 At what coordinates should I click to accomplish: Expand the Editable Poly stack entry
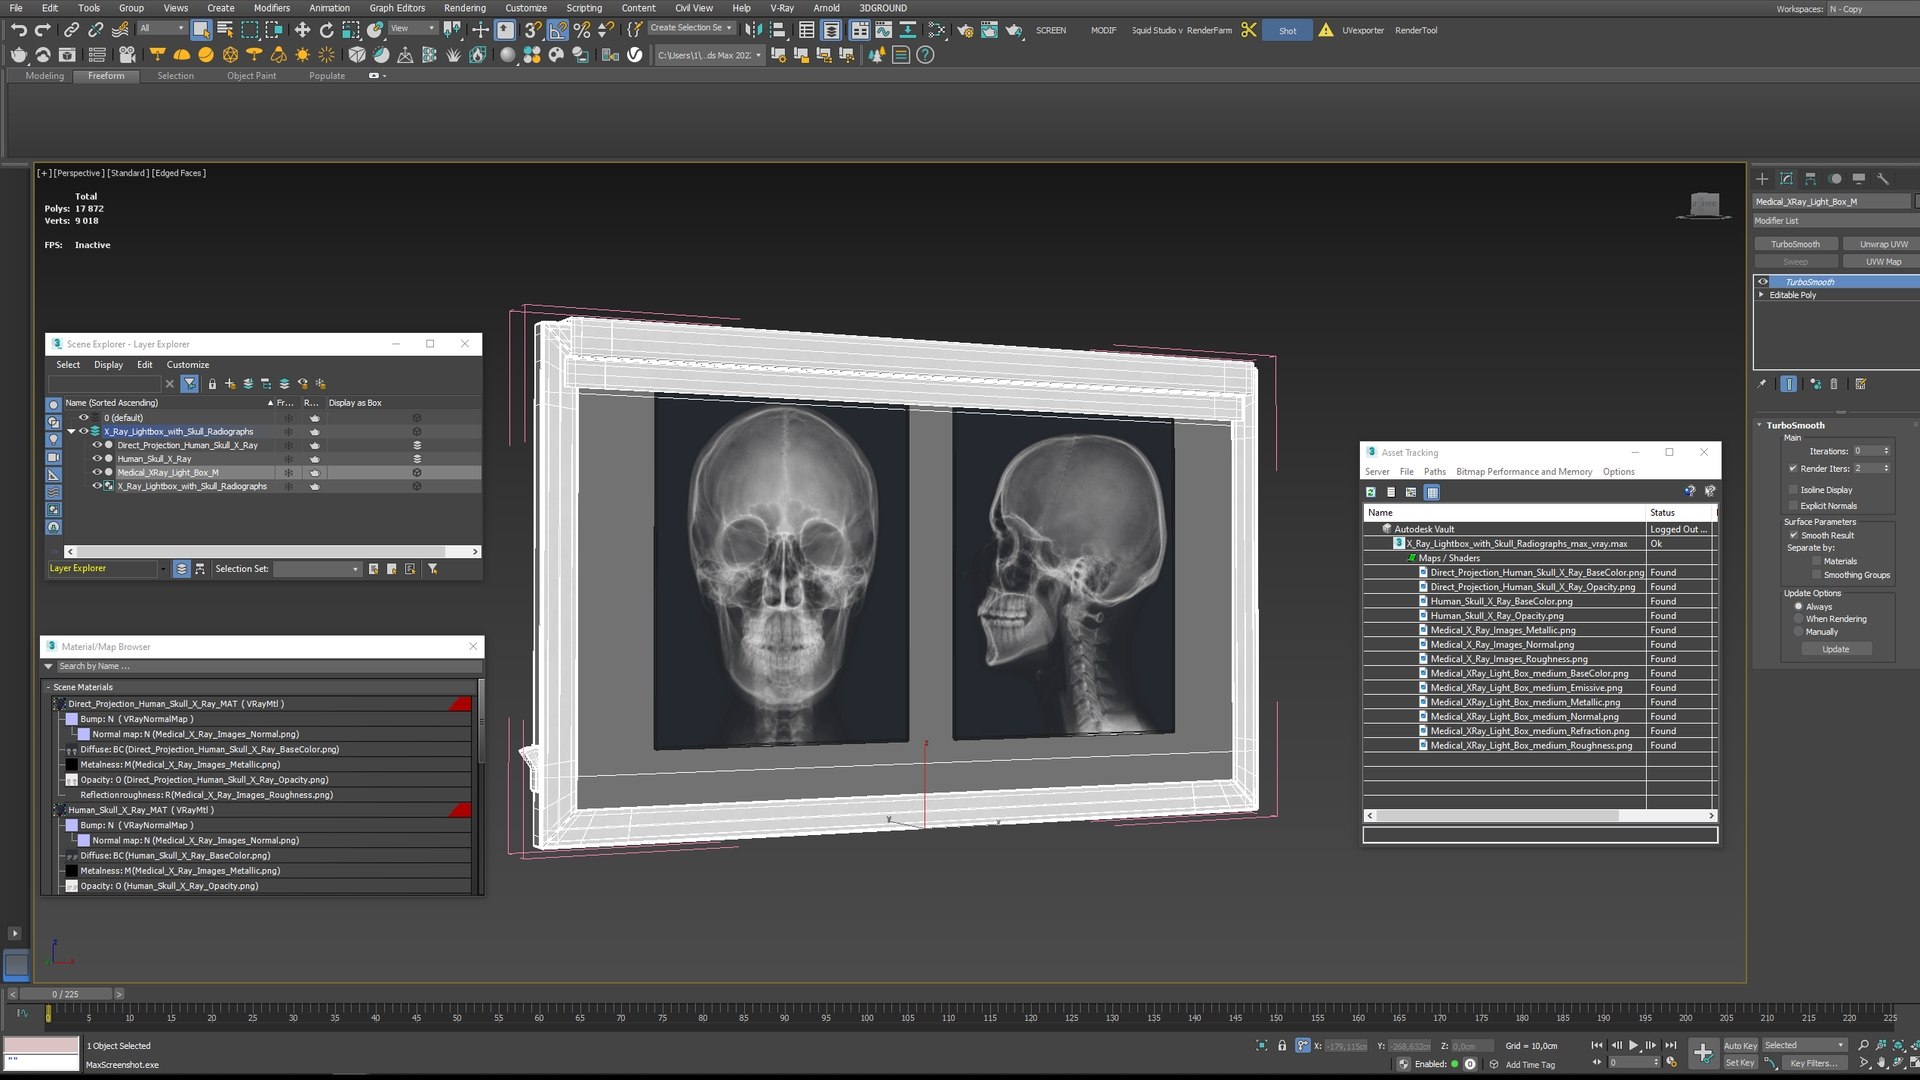[x=1762, y=295]
